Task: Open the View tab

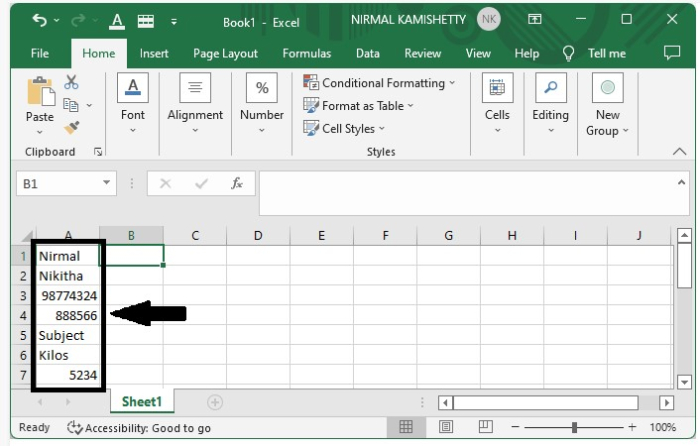Action: pyautogui.click(x=478, y=54)
